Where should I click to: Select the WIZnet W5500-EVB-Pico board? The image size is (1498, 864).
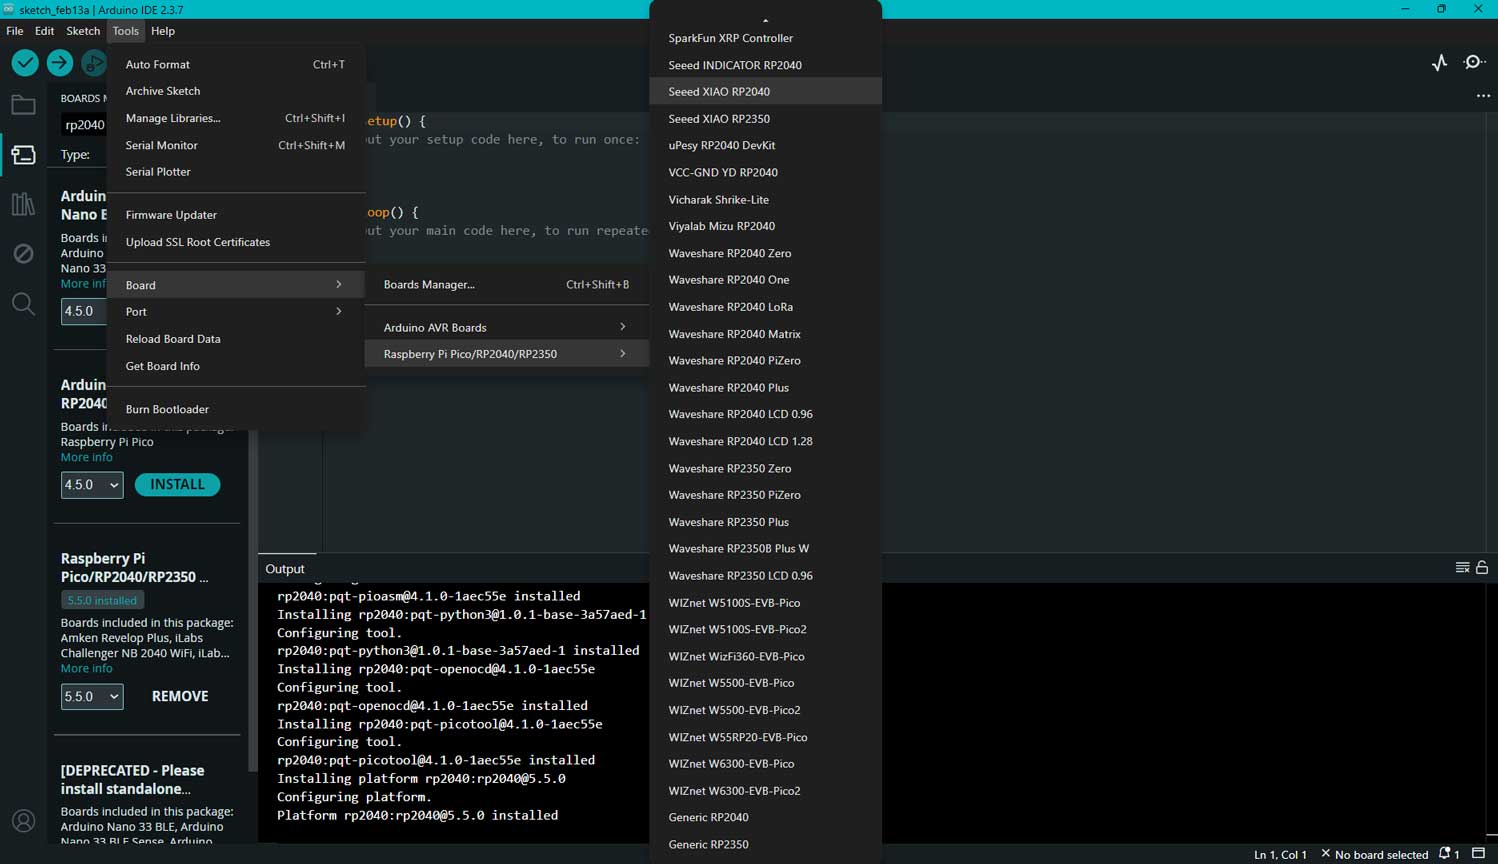coord(766,683)
